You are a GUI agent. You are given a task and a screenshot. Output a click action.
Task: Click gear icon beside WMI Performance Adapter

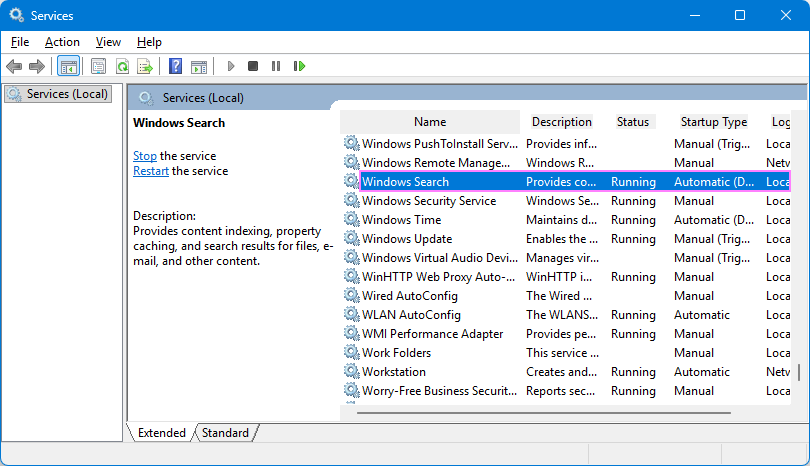click(352, 333)
